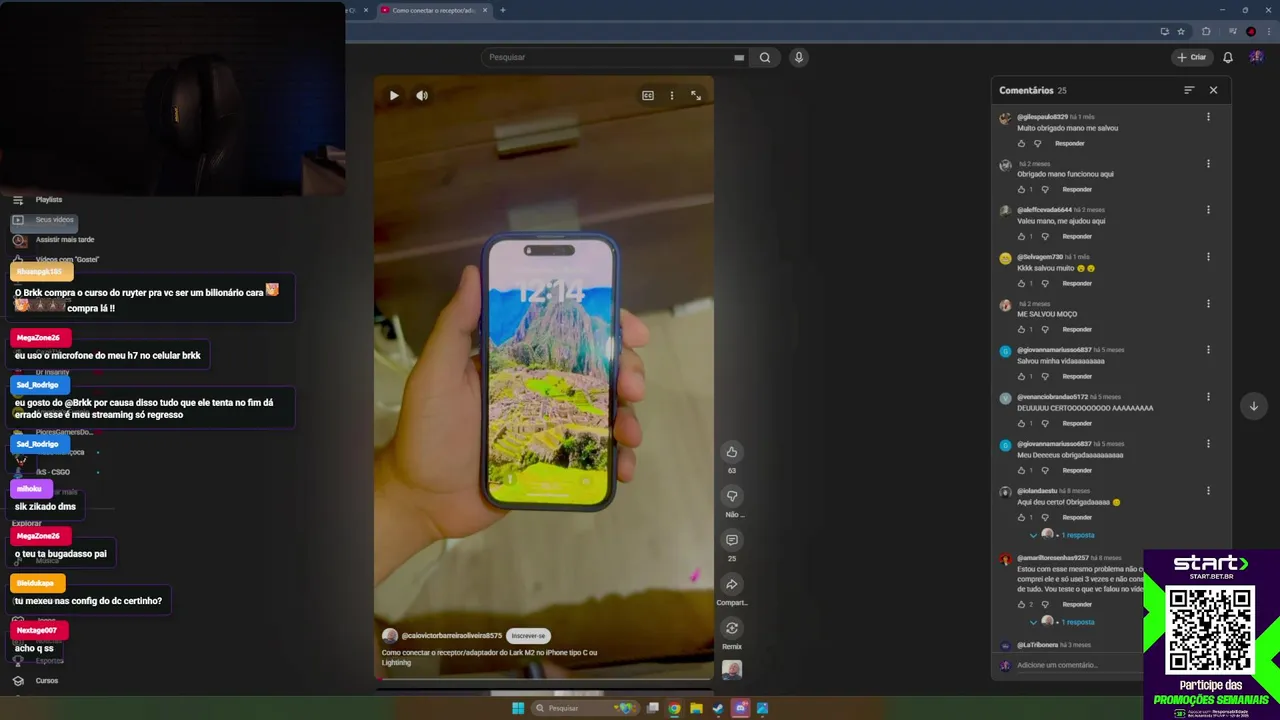Like @Selvagem730's comment

tap(1021, 283)
